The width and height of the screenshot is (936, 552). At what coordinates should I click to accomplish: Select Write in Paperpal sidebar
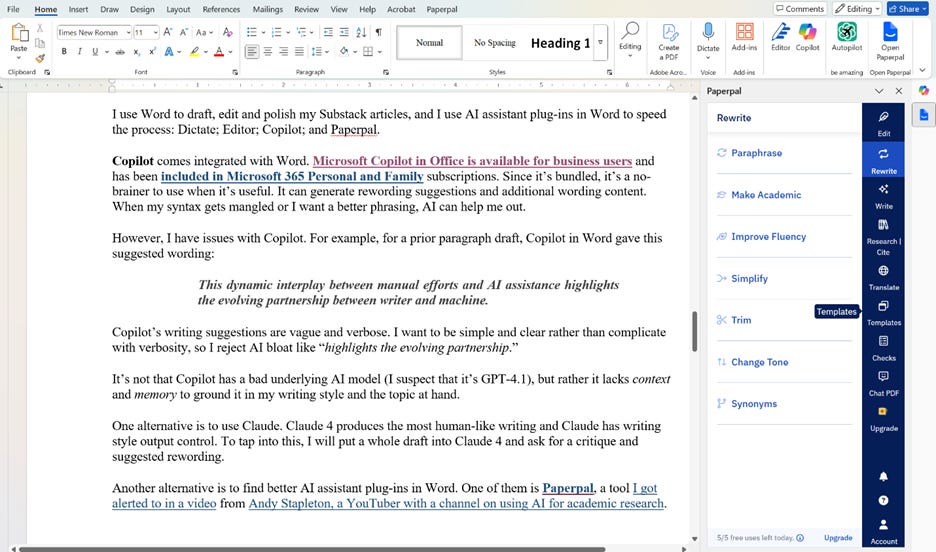883,197
